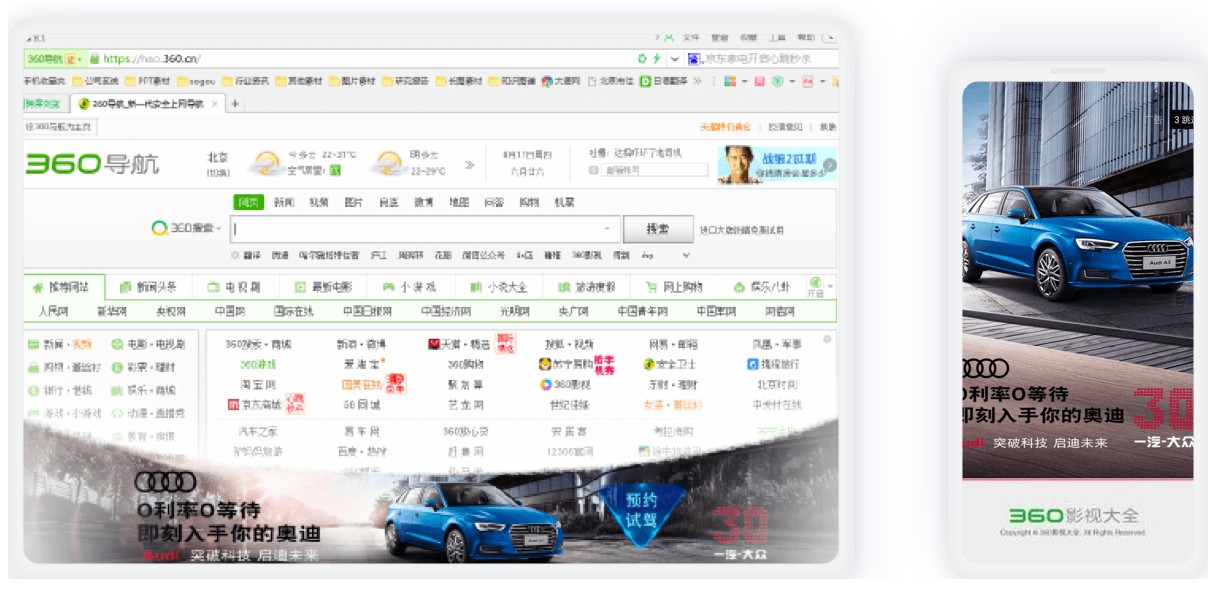Click the 京东商城 site icon link
Image resolution: width=1220 pixels, height=590 pixels.
pyautogui.click(x=233, y=405)
